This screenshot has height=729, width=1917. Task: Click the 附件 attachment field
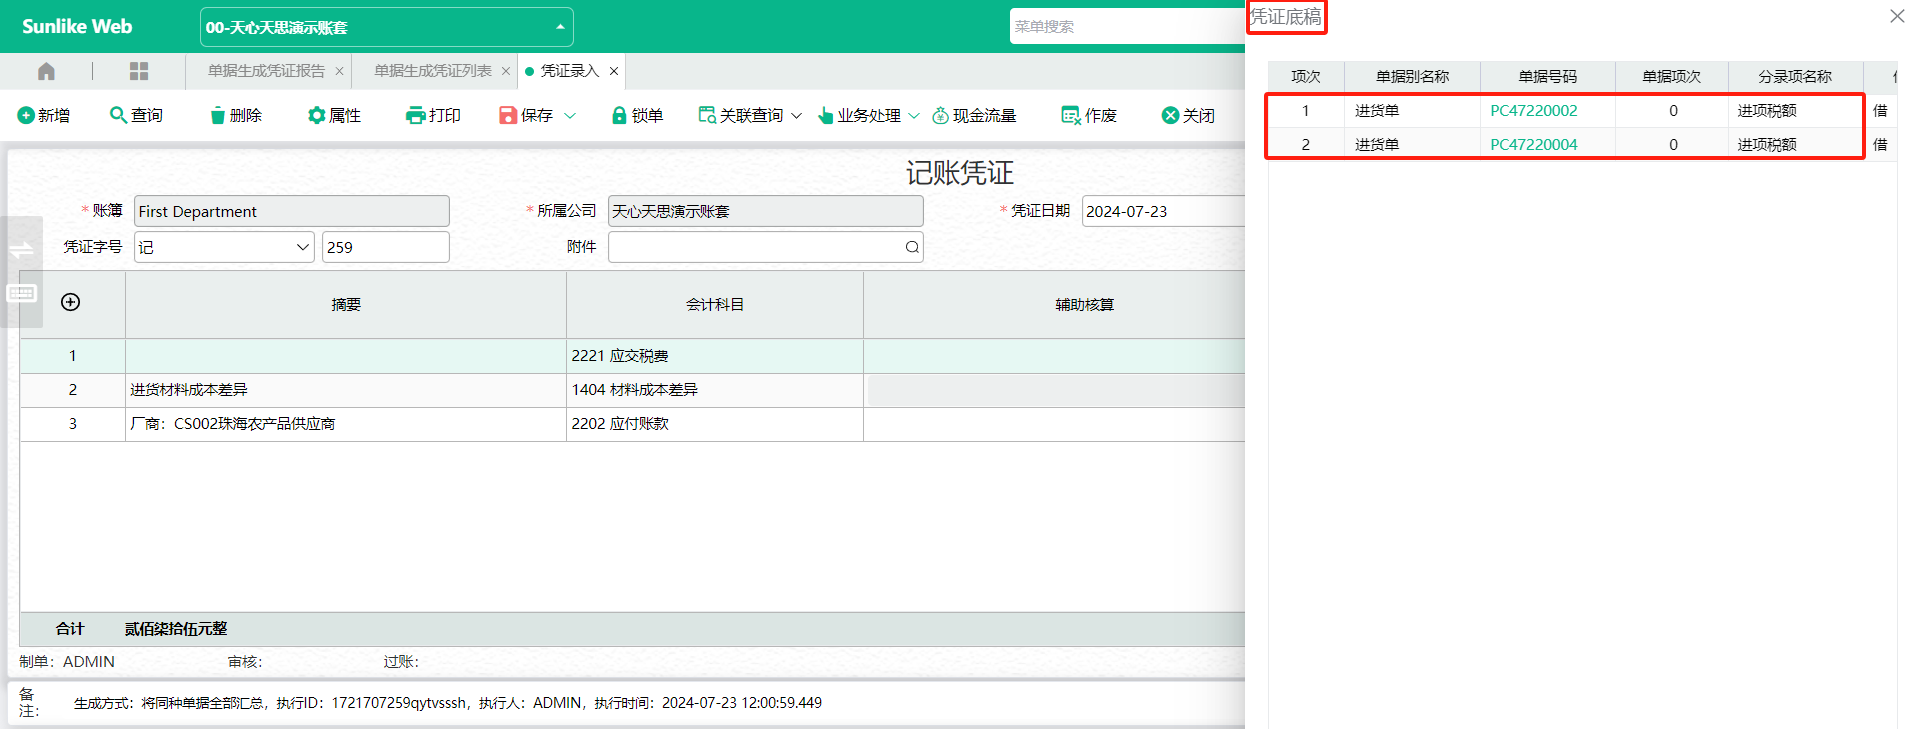coord(765,247)
